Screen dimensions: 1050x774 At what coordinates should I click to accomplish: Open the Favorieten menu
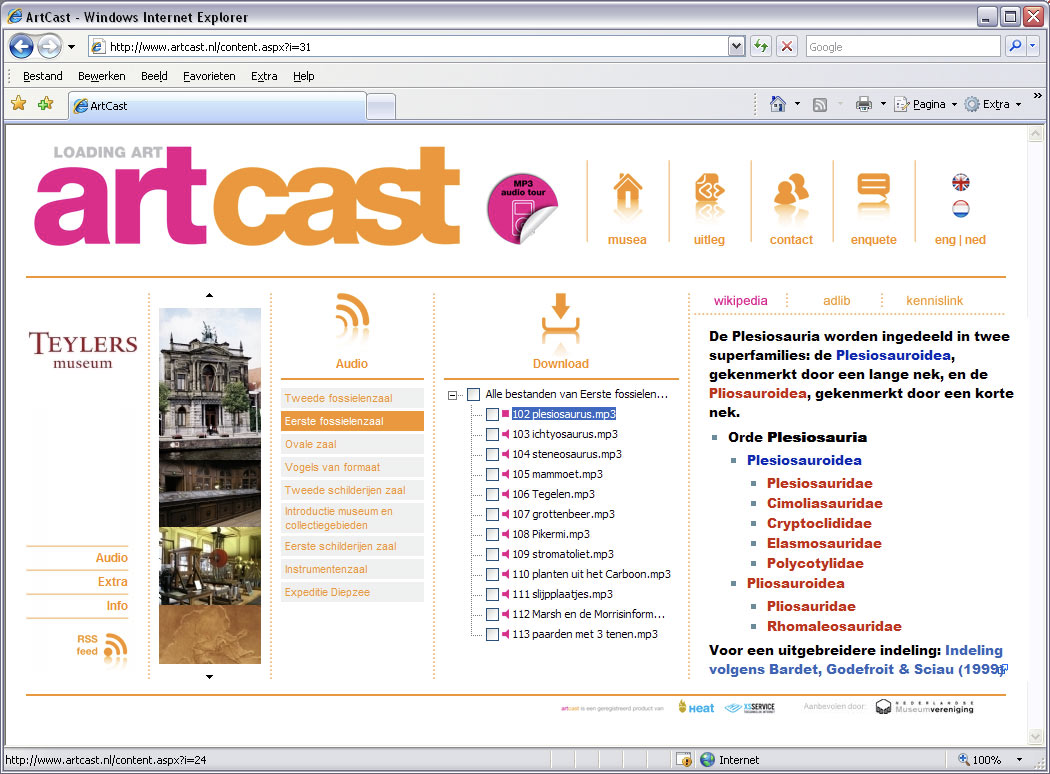(209, 76)
